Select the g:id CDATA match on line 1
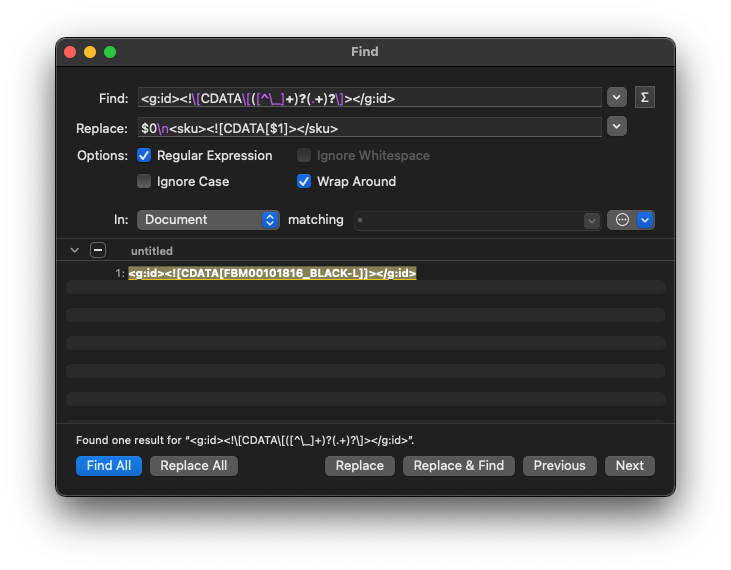This screenshot has height=570, width=731. coord(272,273)
